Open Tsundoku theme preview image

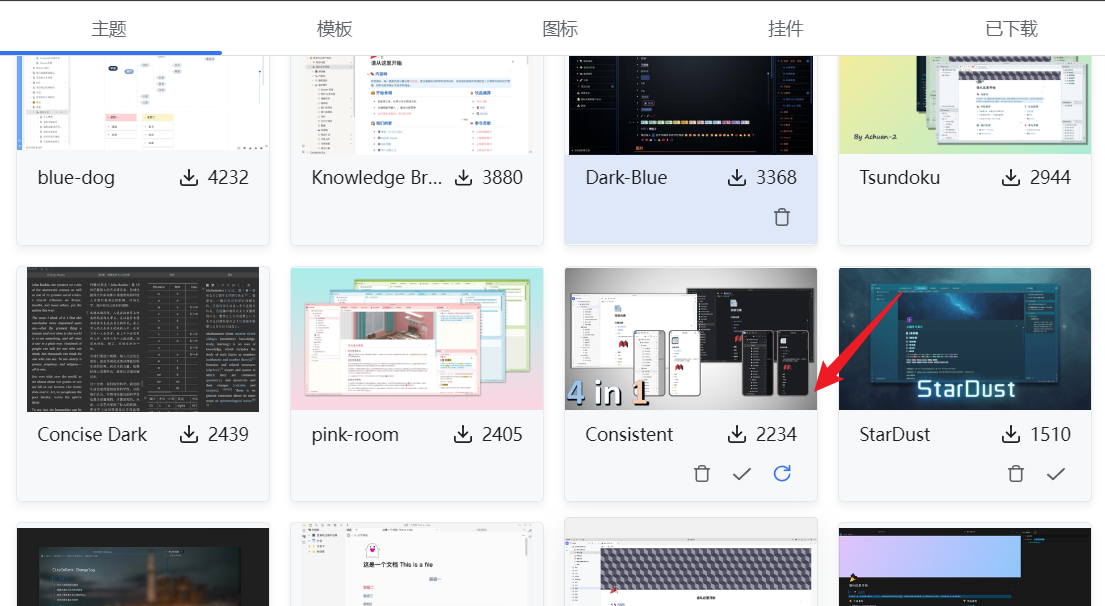point(965,105)
